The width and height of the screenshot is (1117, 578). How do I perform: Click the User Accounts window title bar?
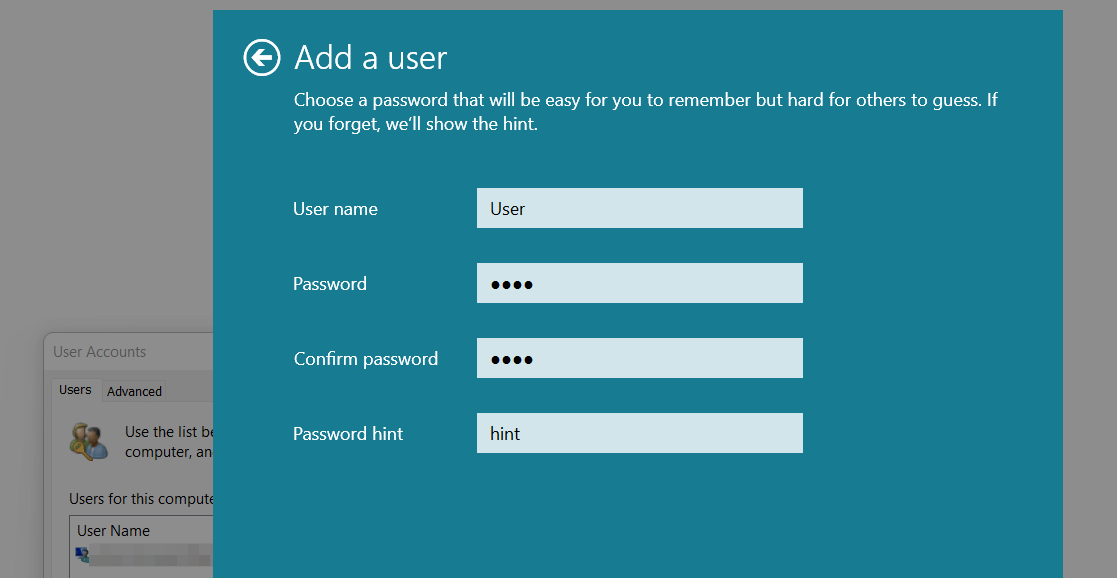tap(128, 351)
